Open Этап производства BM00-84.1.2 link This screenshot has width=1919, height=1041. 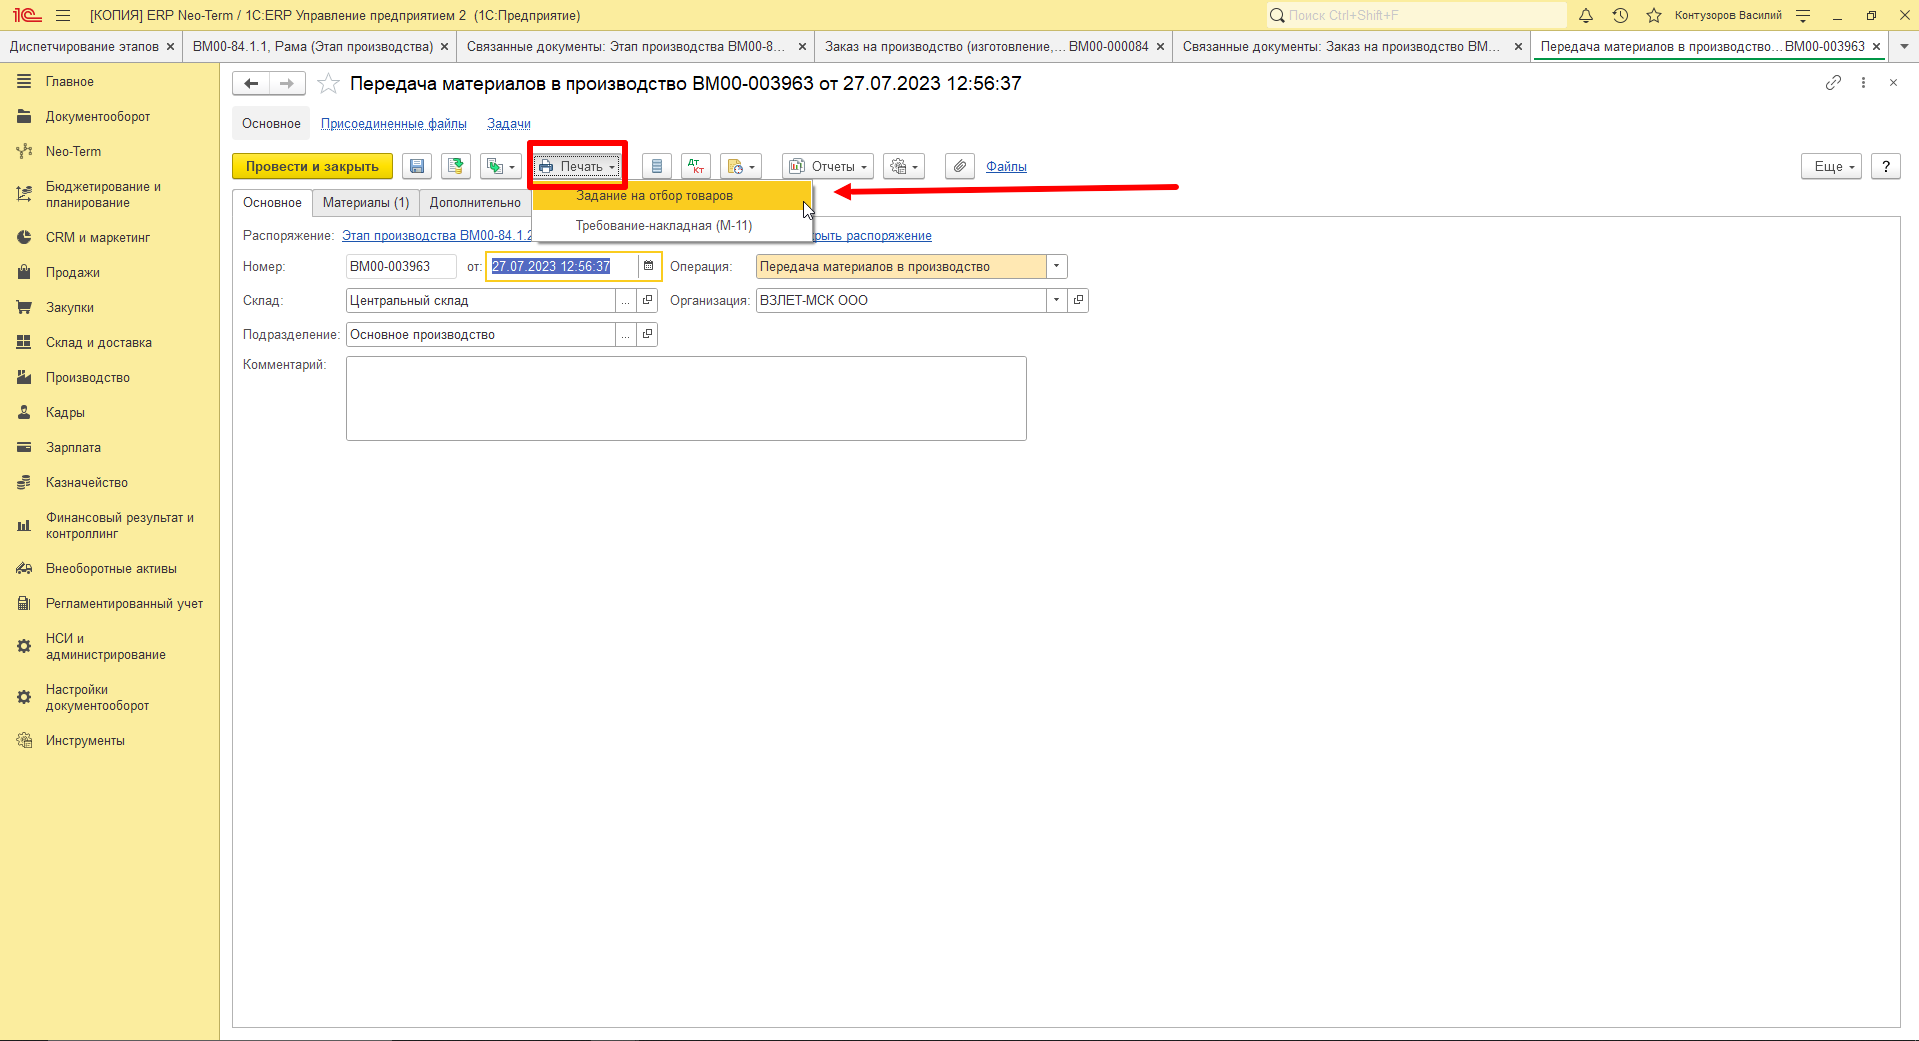437,236
